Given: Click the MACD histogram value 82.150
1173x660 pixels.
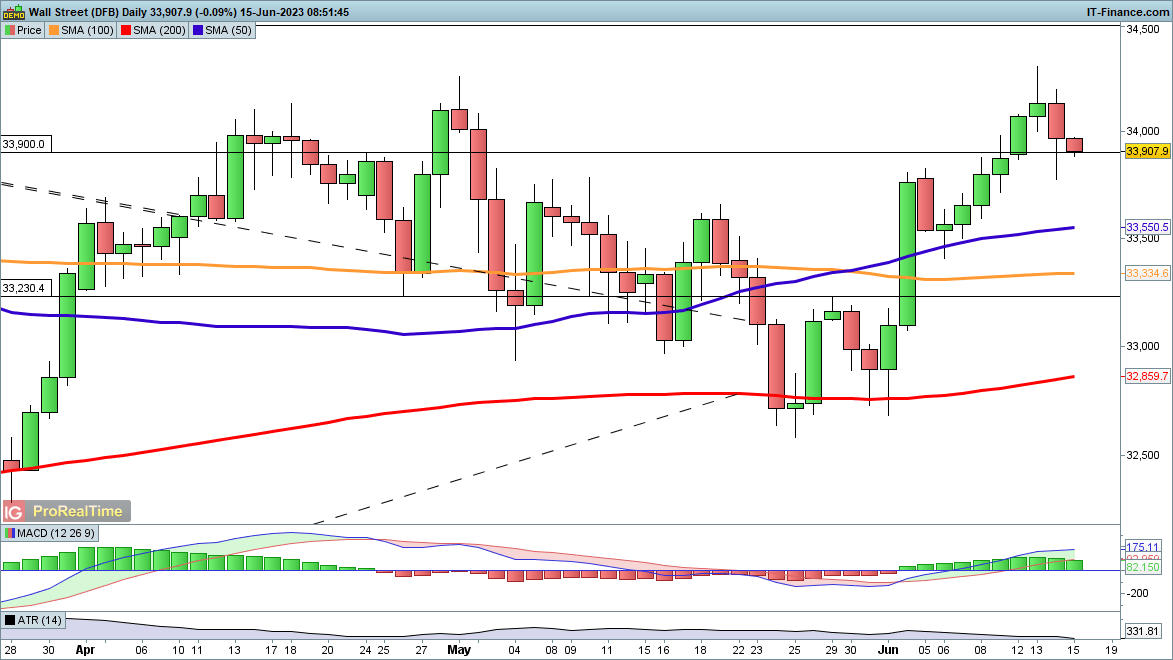Looking at the screenshot, I should 1143,568.
